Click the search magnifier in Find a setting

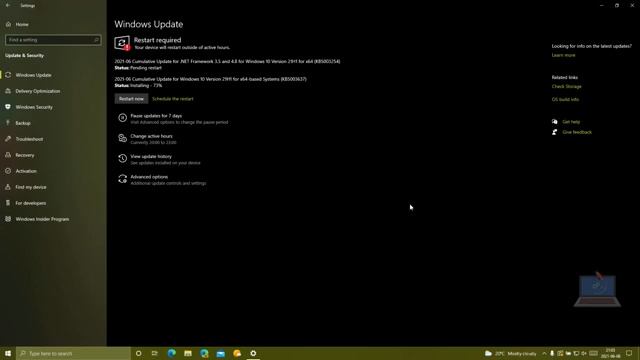pos(96,40)
